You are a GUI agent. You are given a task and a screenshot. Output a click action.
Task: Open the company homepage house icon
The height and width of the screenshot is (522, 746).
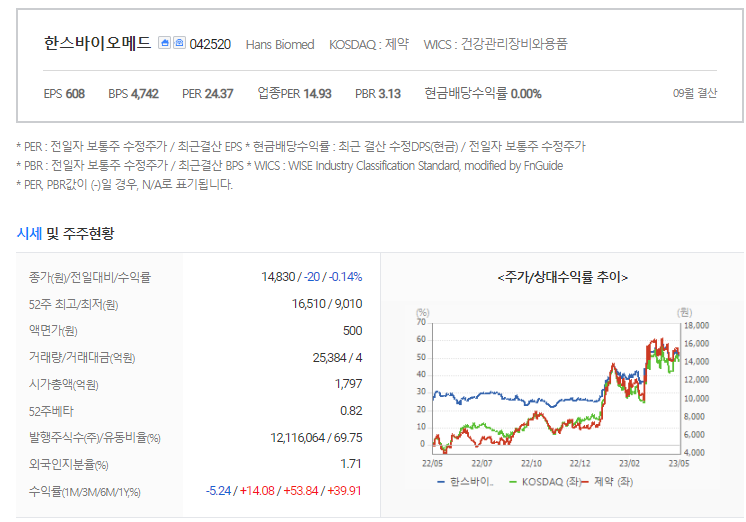(164, 43)
